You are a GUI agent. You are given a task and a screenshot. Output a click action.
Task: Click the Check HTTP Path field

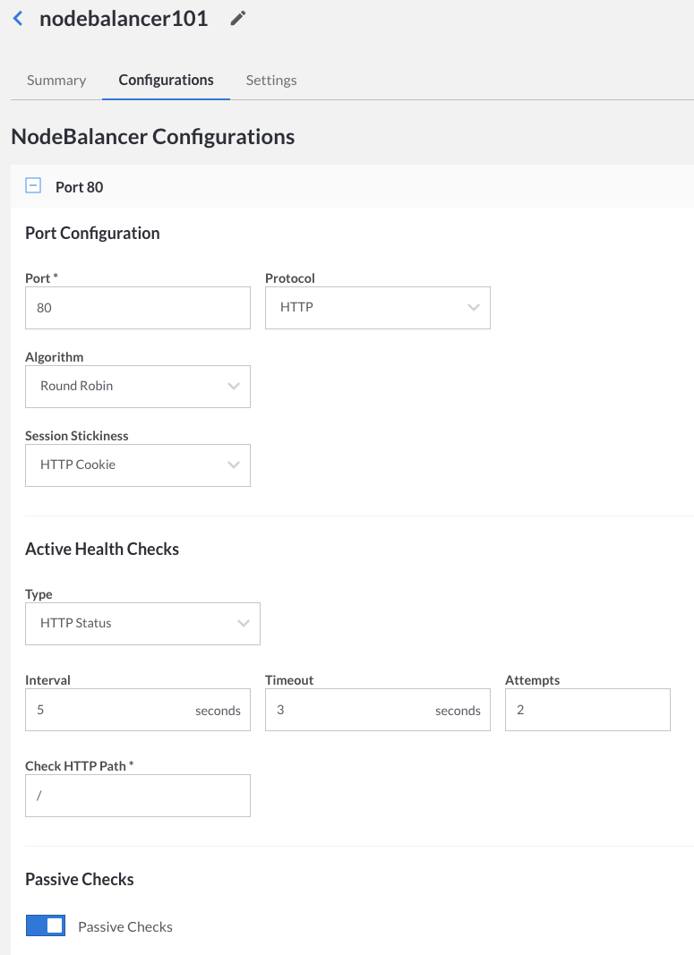pos(138,794)
